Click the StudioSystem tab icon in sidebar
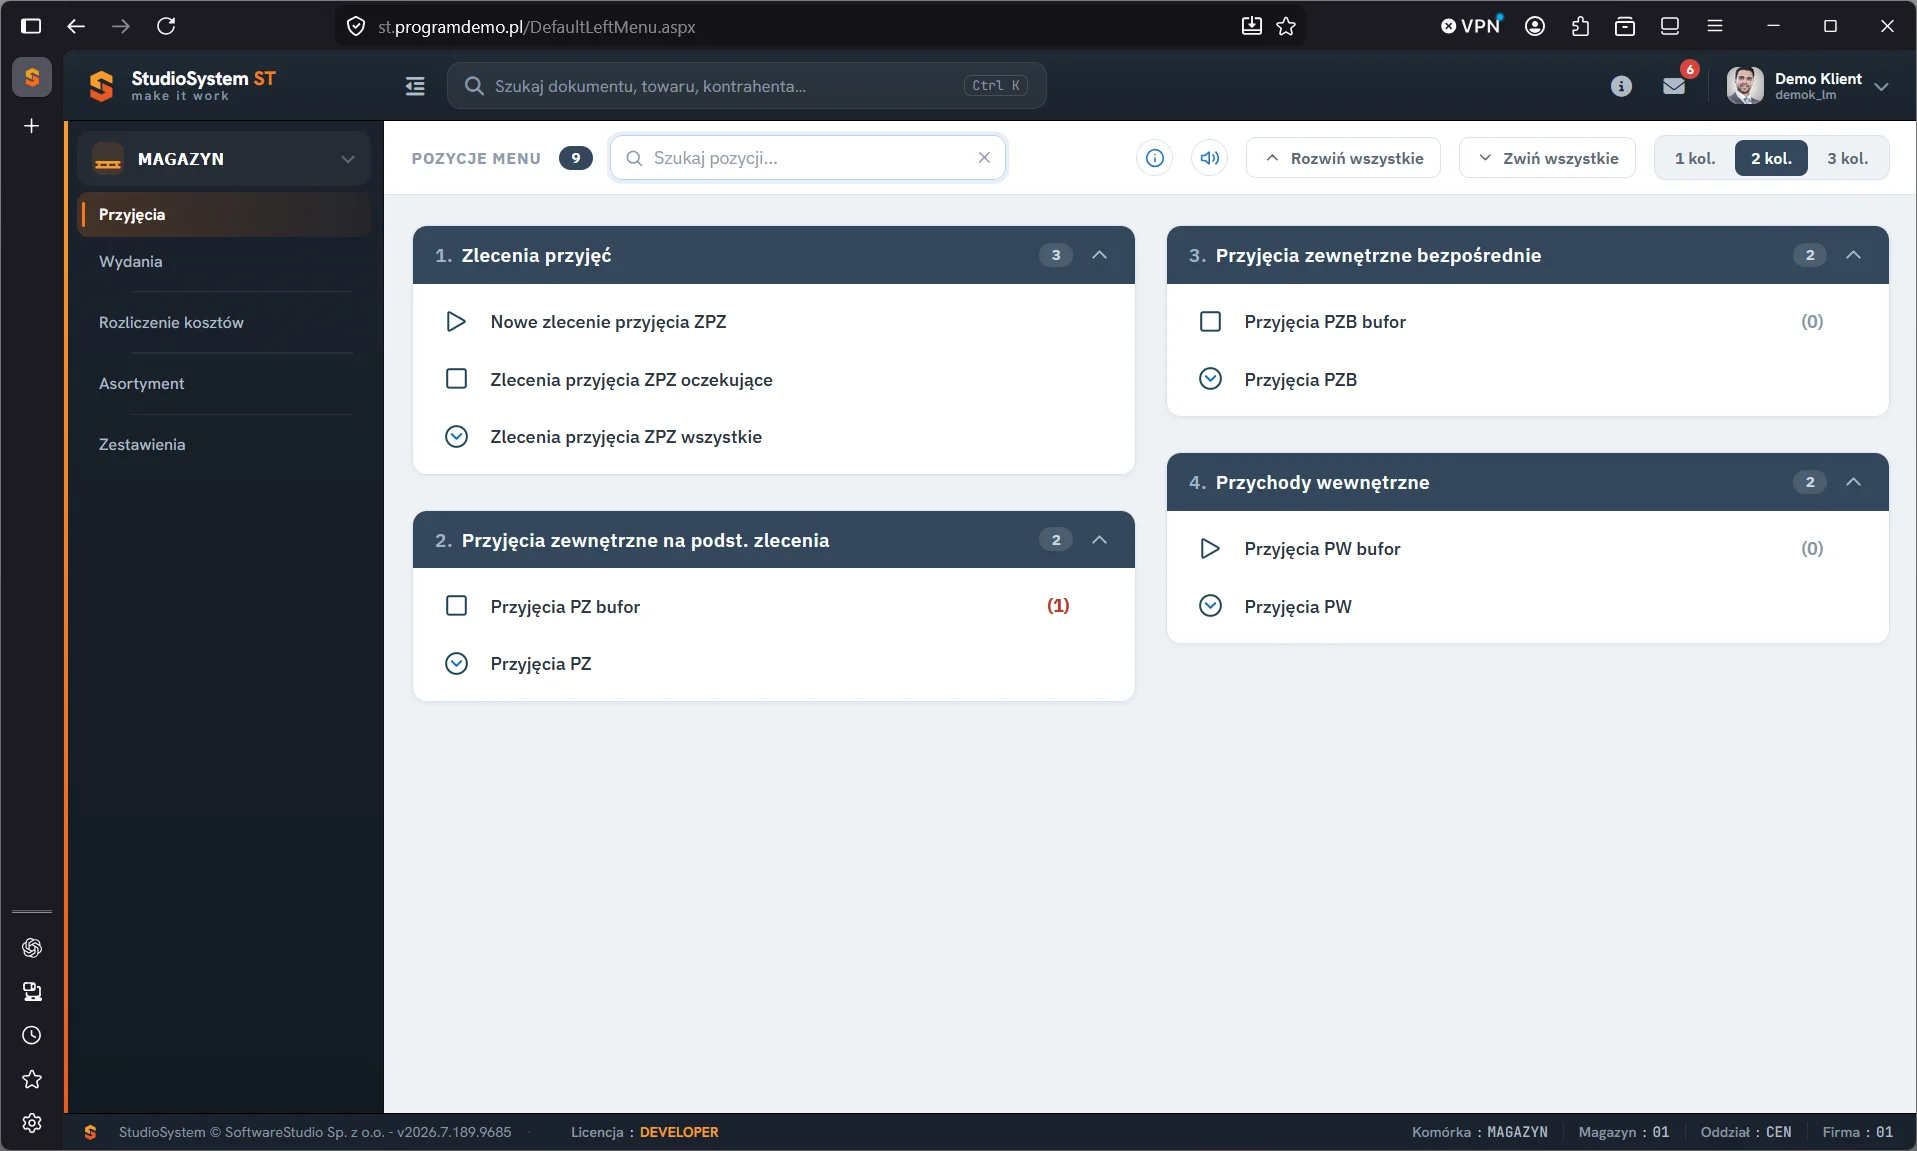The image size is (1917, 1151). pyautogui.click(x=32, y=77)
